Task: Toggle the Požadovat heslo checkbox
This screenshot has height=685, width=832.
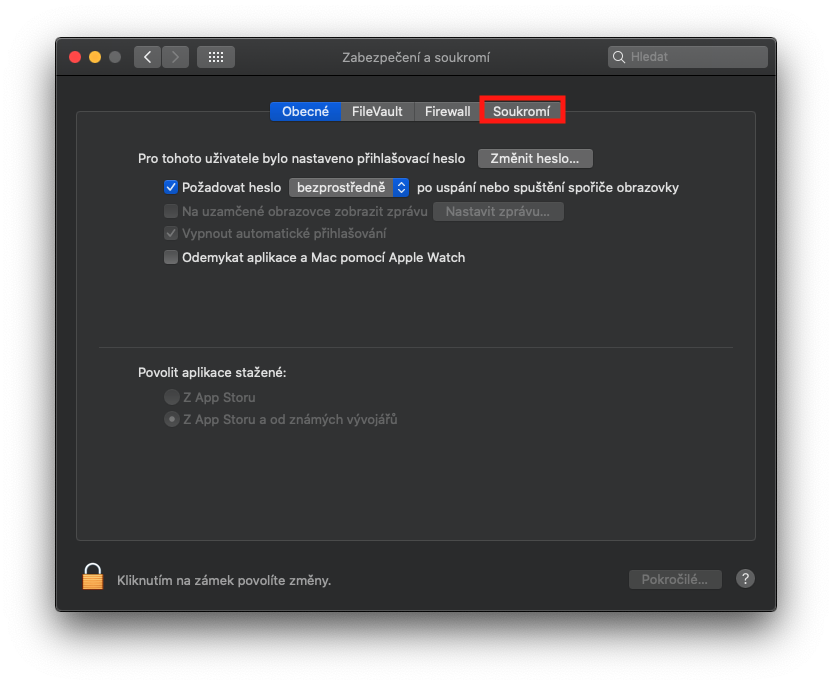Action: click(x=171, y=187)
